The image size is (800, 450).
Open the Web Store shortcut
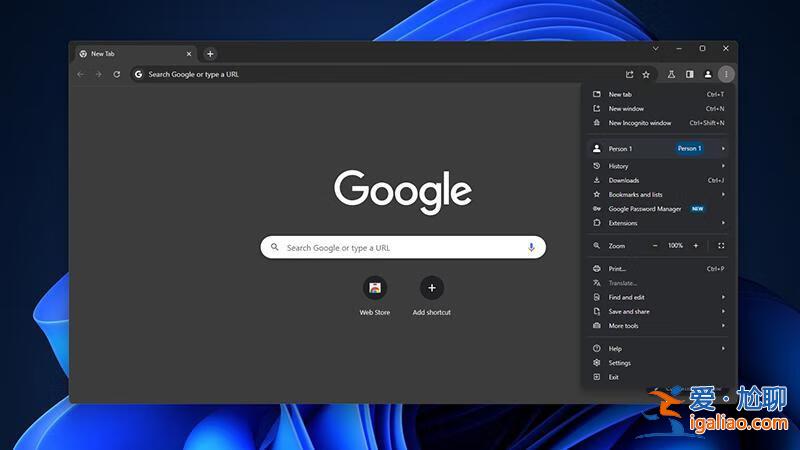click(x=375, y=288)
